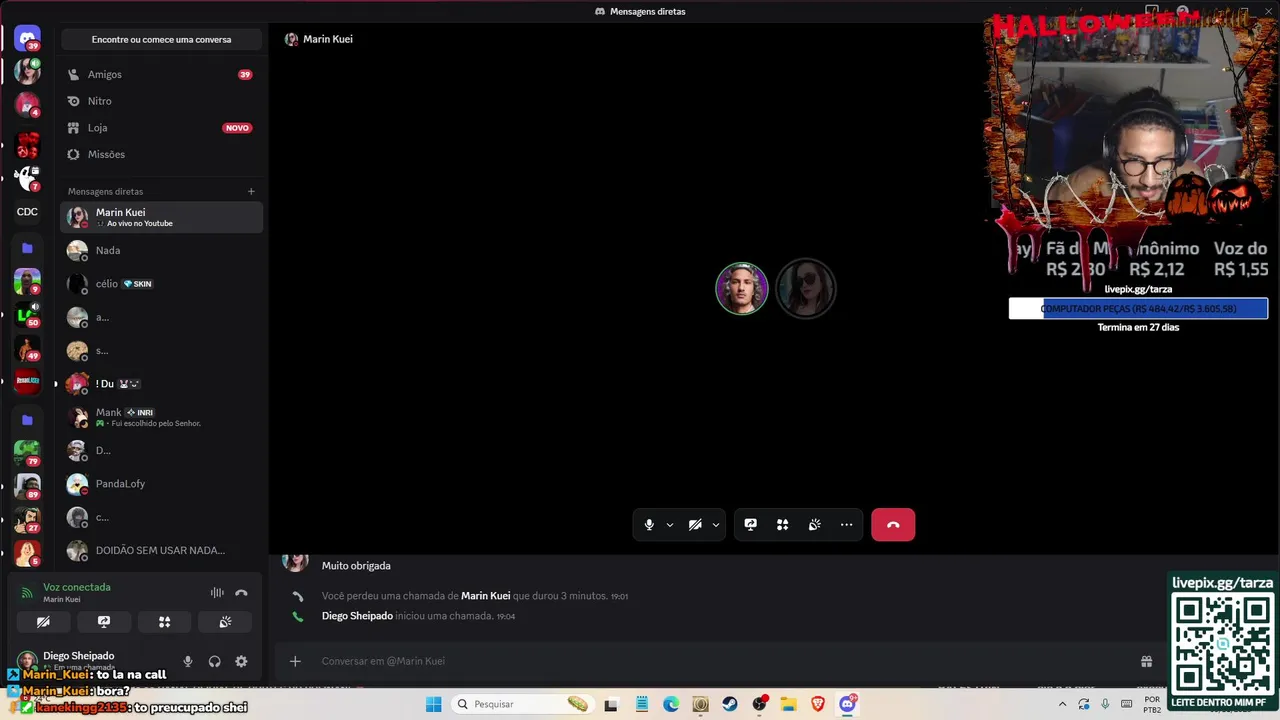Share your screen from call control bar

(751, 525)
